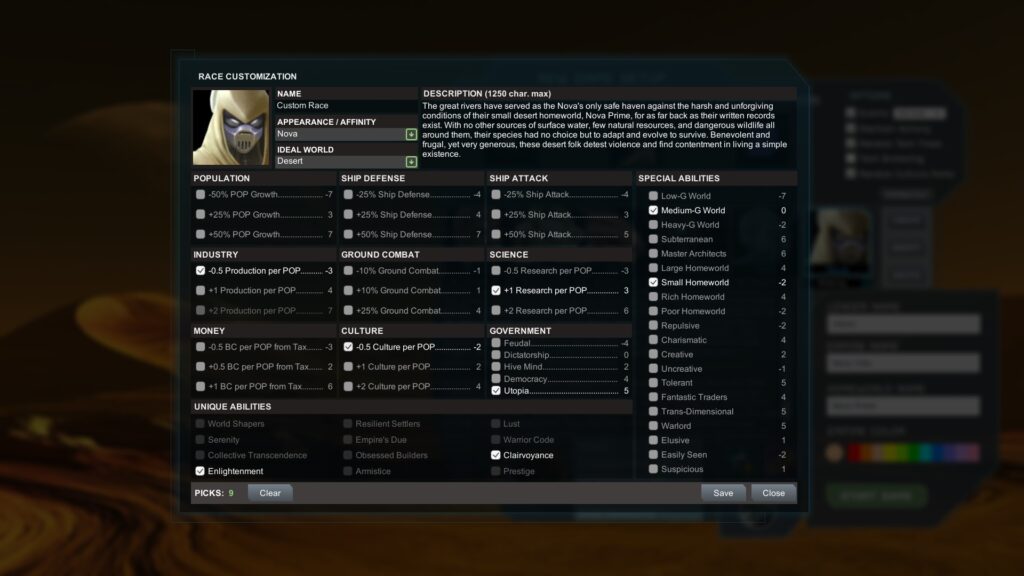Check the Creative special ability

pyautogui.click(x=653, y=354)
